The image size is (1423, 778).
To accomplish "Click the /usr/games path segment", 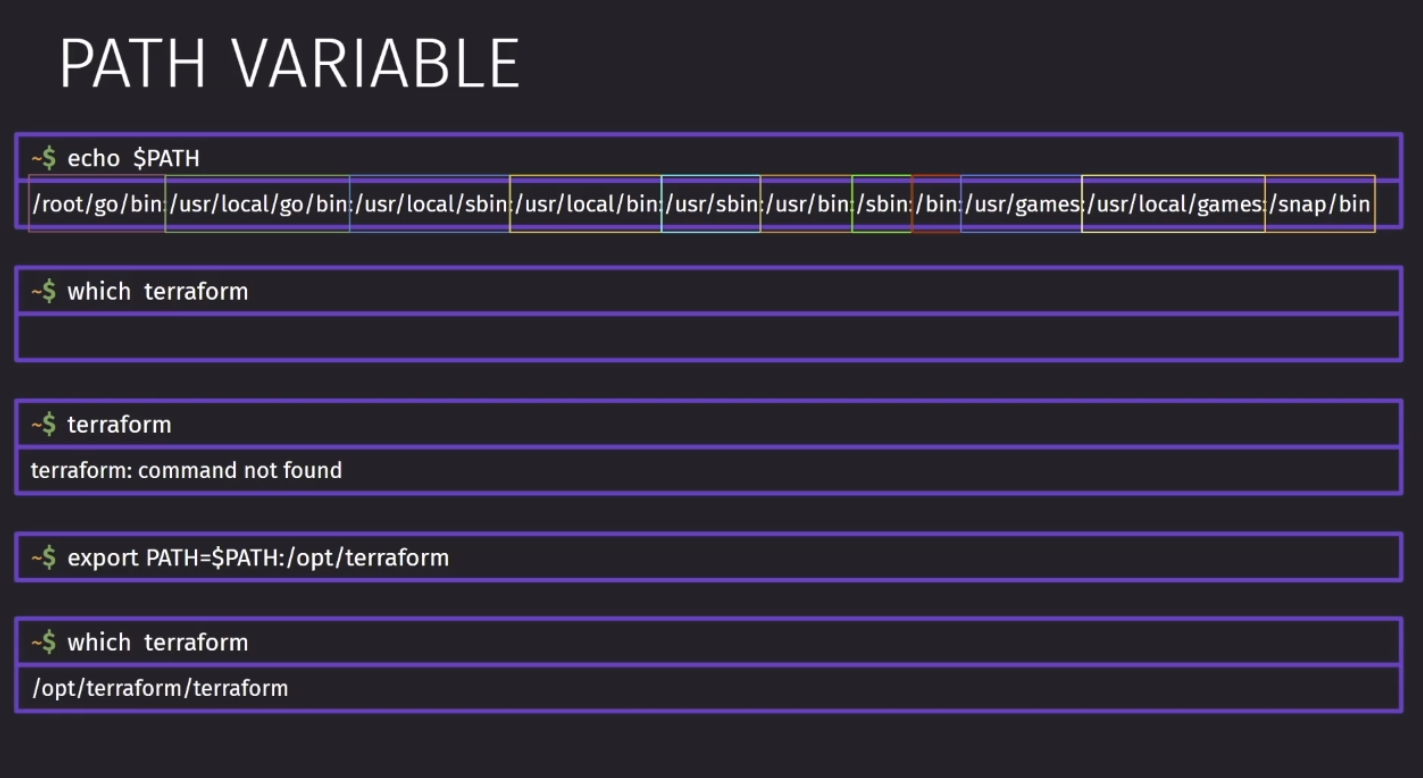I will (x=1022, y=204).
